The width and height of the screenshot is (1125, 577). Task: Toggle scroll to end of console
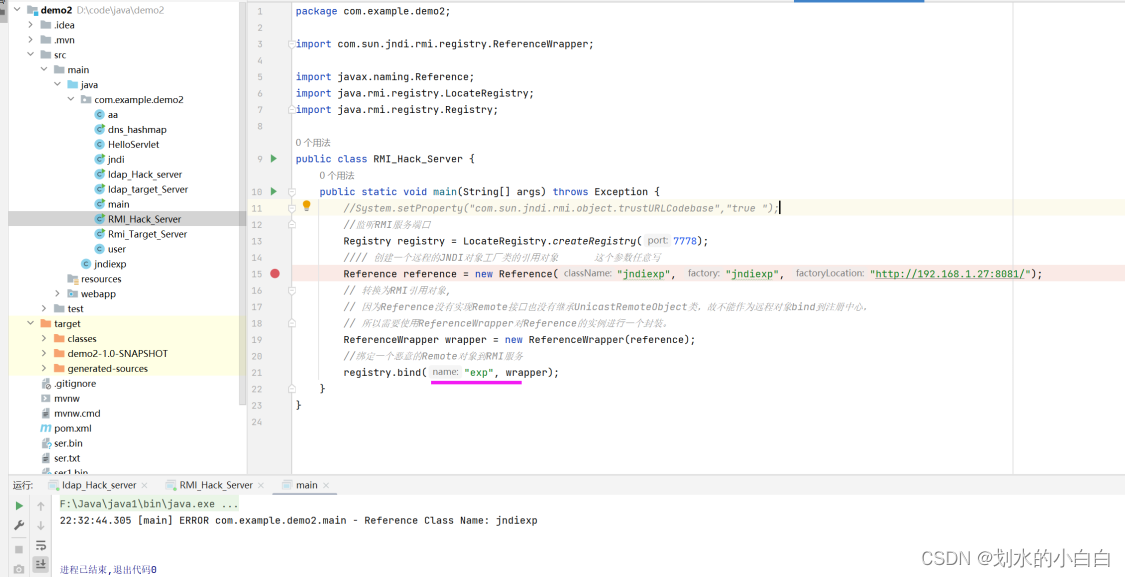[x=41, y=565]
